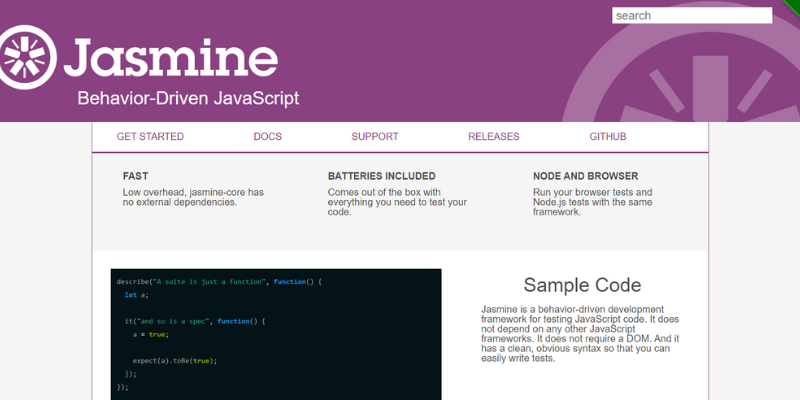Select the 'Behavior-Driven JavaScript' tagline

click(188, 98)
